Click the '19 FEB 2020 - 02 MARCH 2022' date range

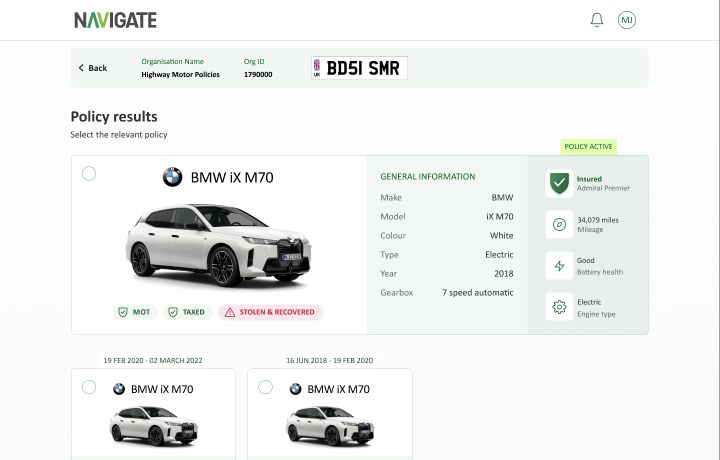pyautogui.click(x=153, y=360)
